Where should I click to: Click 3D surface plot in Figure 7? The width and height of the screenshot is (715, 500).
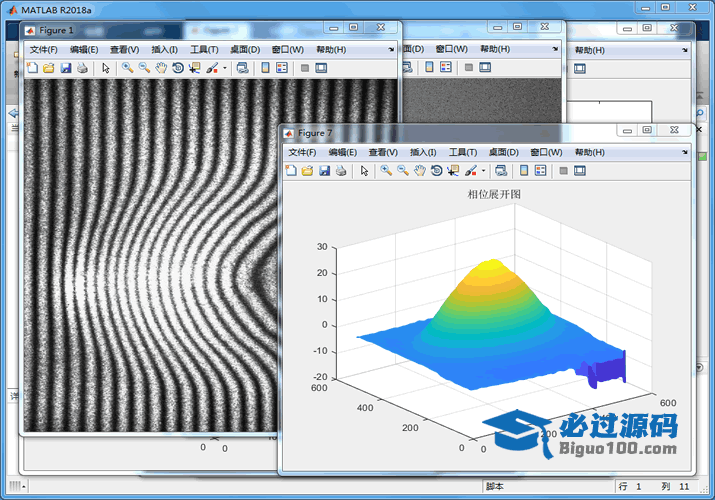pyautogui.click(x=492, y=326)
